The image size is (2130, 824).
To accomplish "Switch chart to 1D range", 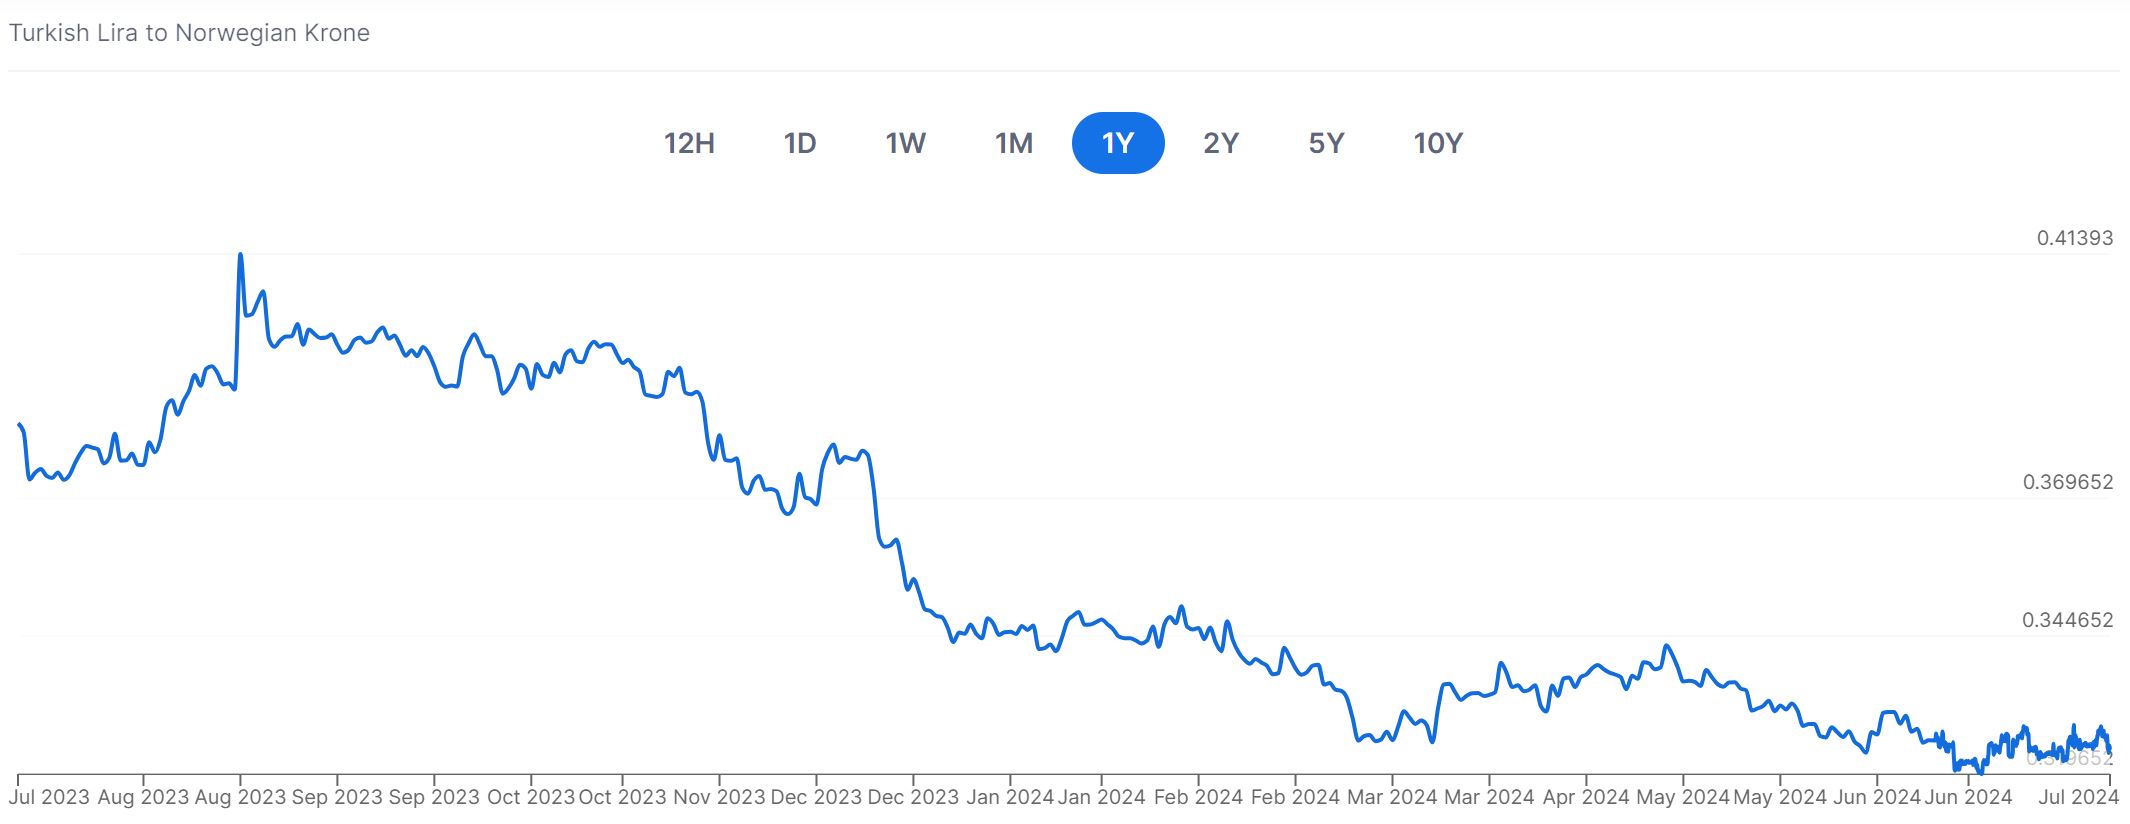I will (799, 143).
